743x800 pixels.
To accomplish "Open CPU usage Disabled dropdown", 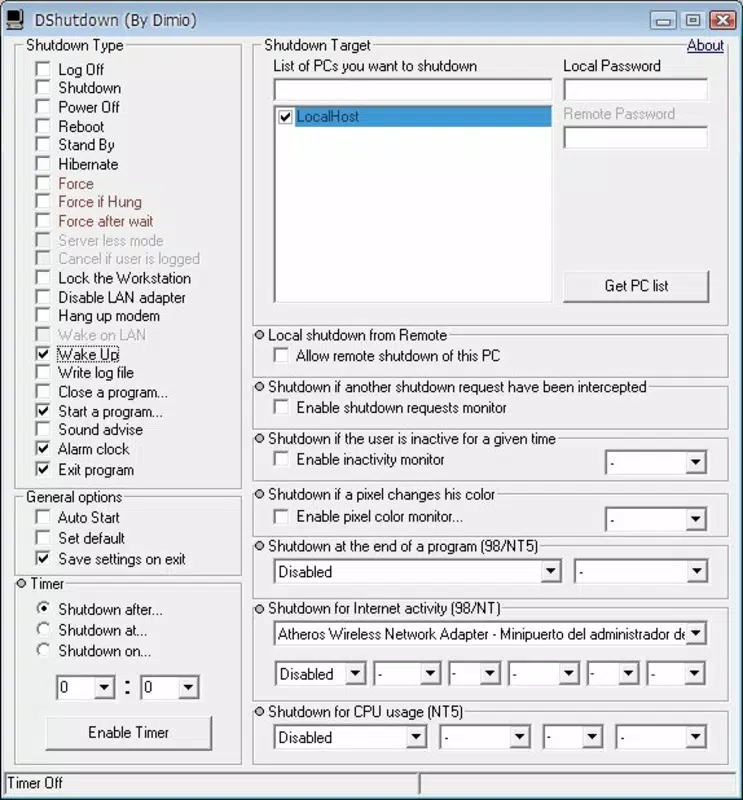I will click(x=416, y=737).
